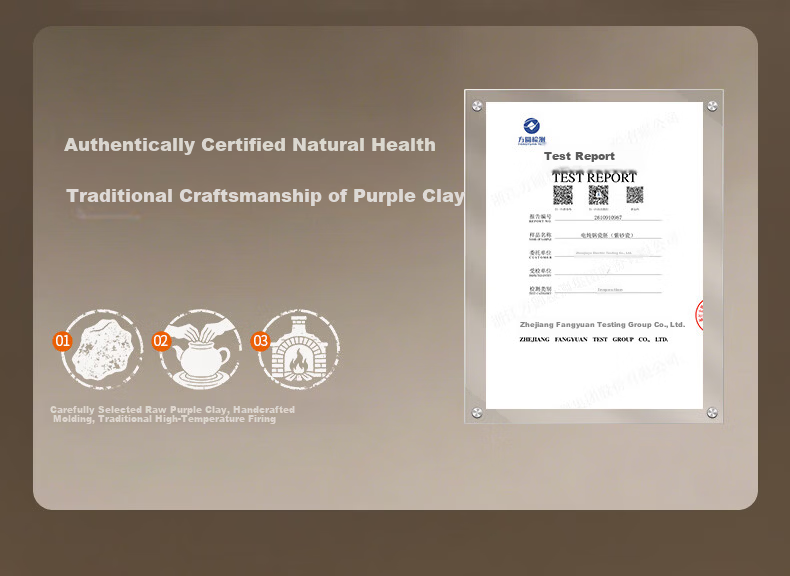Click the test category field on report
The height and width of the screenshot is (576, 790).
610,290
